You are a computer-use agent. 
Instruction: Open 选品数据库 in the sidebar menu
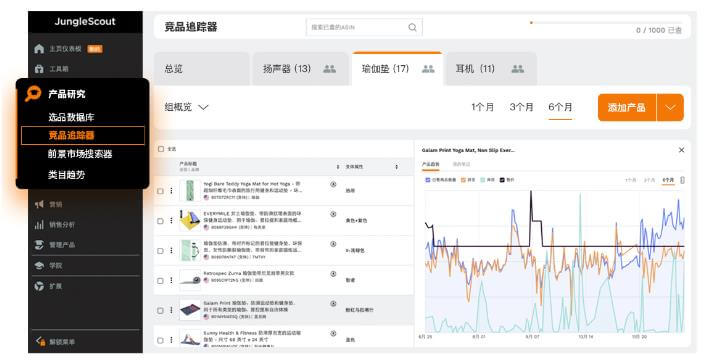click(71, 117)
